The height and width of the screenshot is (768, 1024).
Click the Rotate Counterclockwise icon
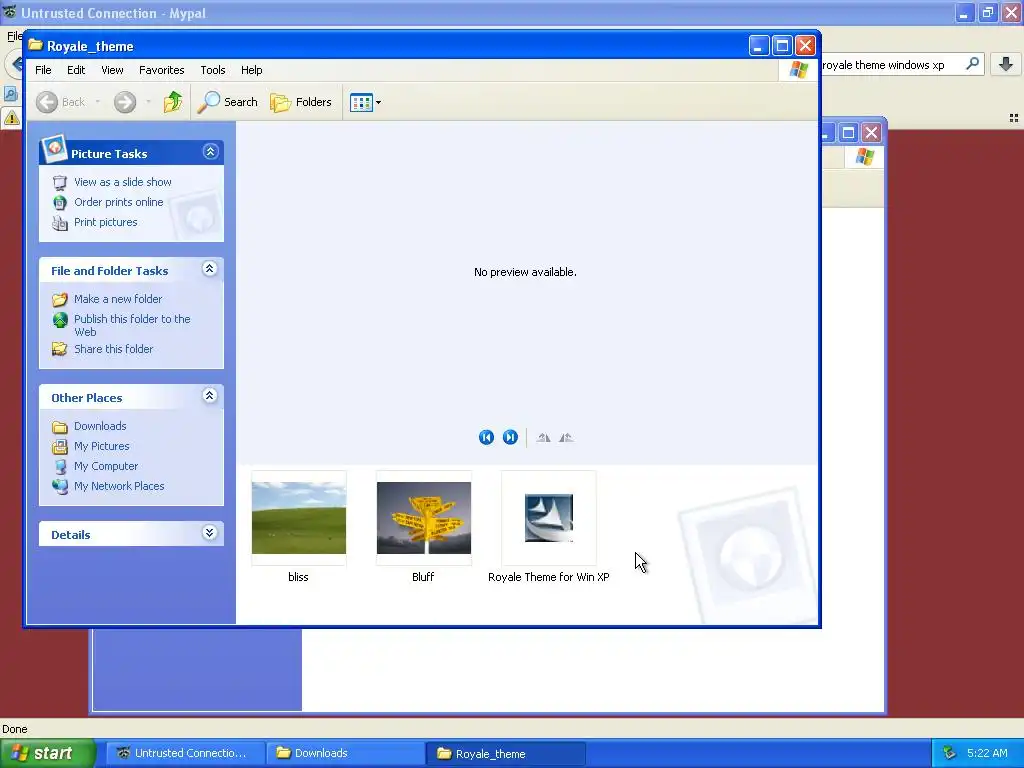566,438
